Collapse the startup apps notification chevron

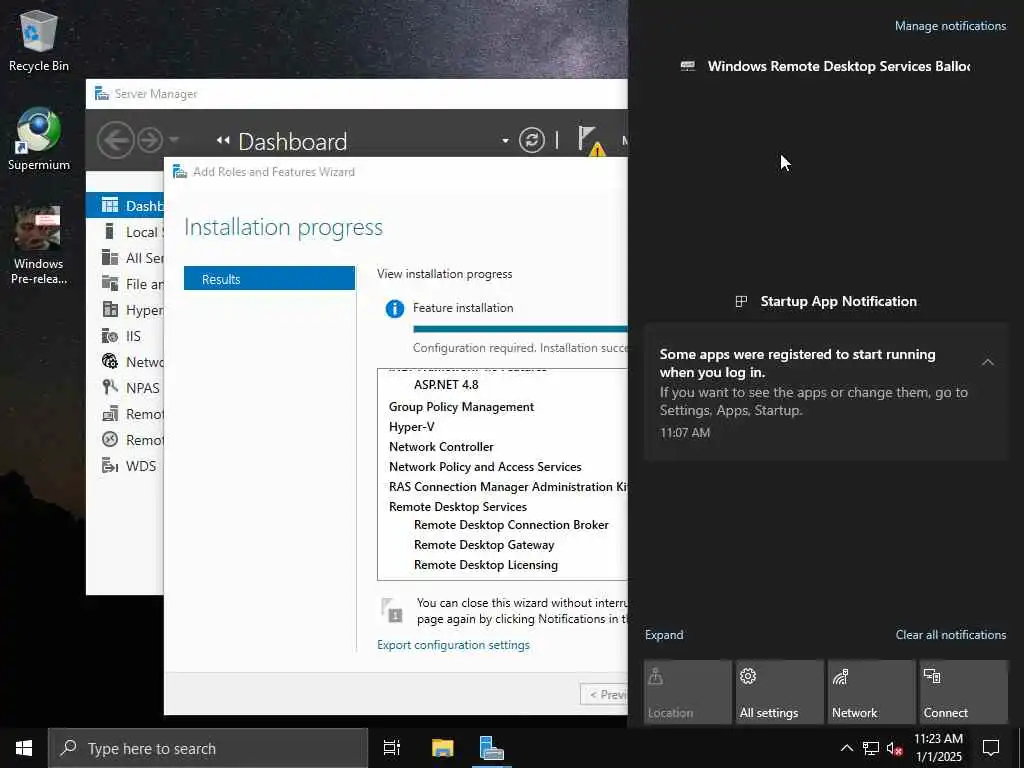(987, 362)
